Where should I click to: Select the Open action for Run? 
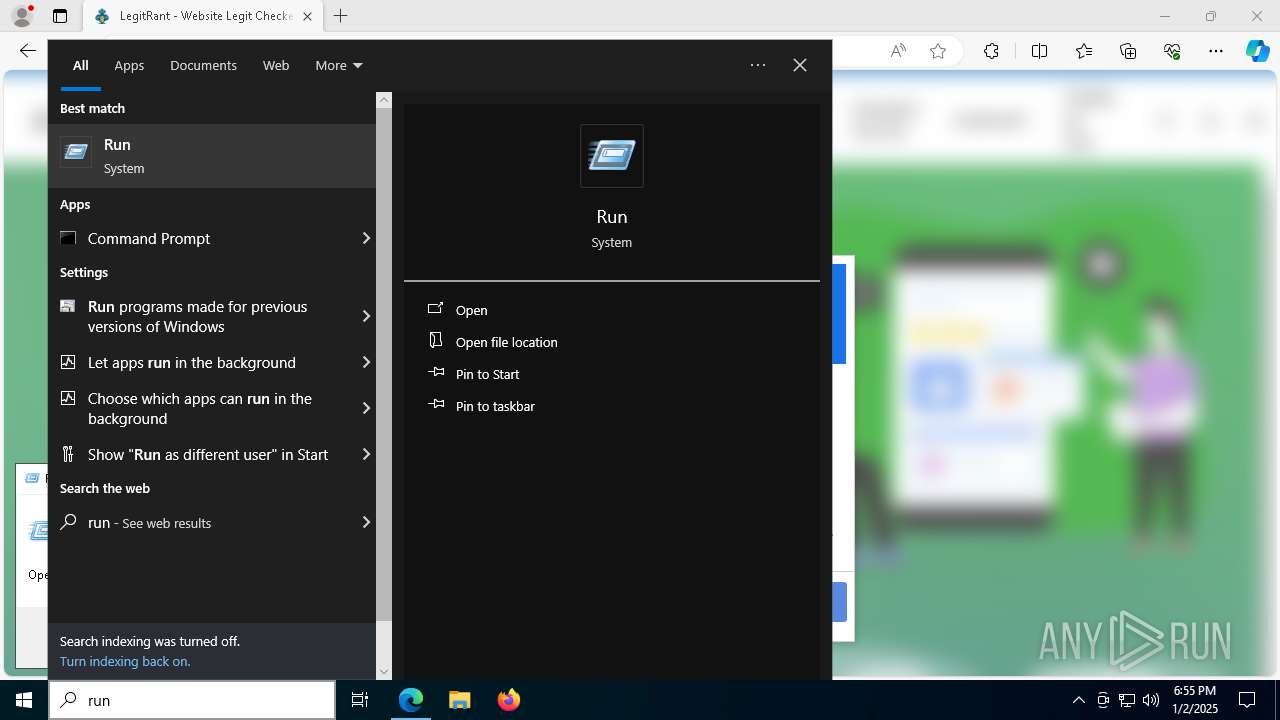pyautogui.click(x=471, y=310)
